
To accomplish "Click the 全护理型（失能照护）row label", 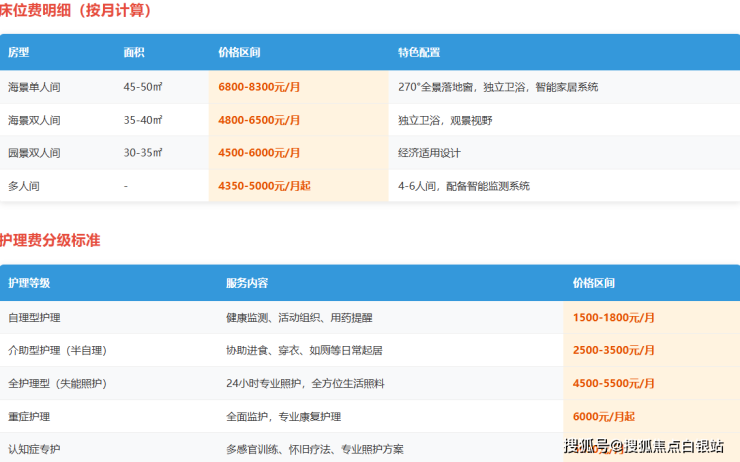I will (56, 384).
